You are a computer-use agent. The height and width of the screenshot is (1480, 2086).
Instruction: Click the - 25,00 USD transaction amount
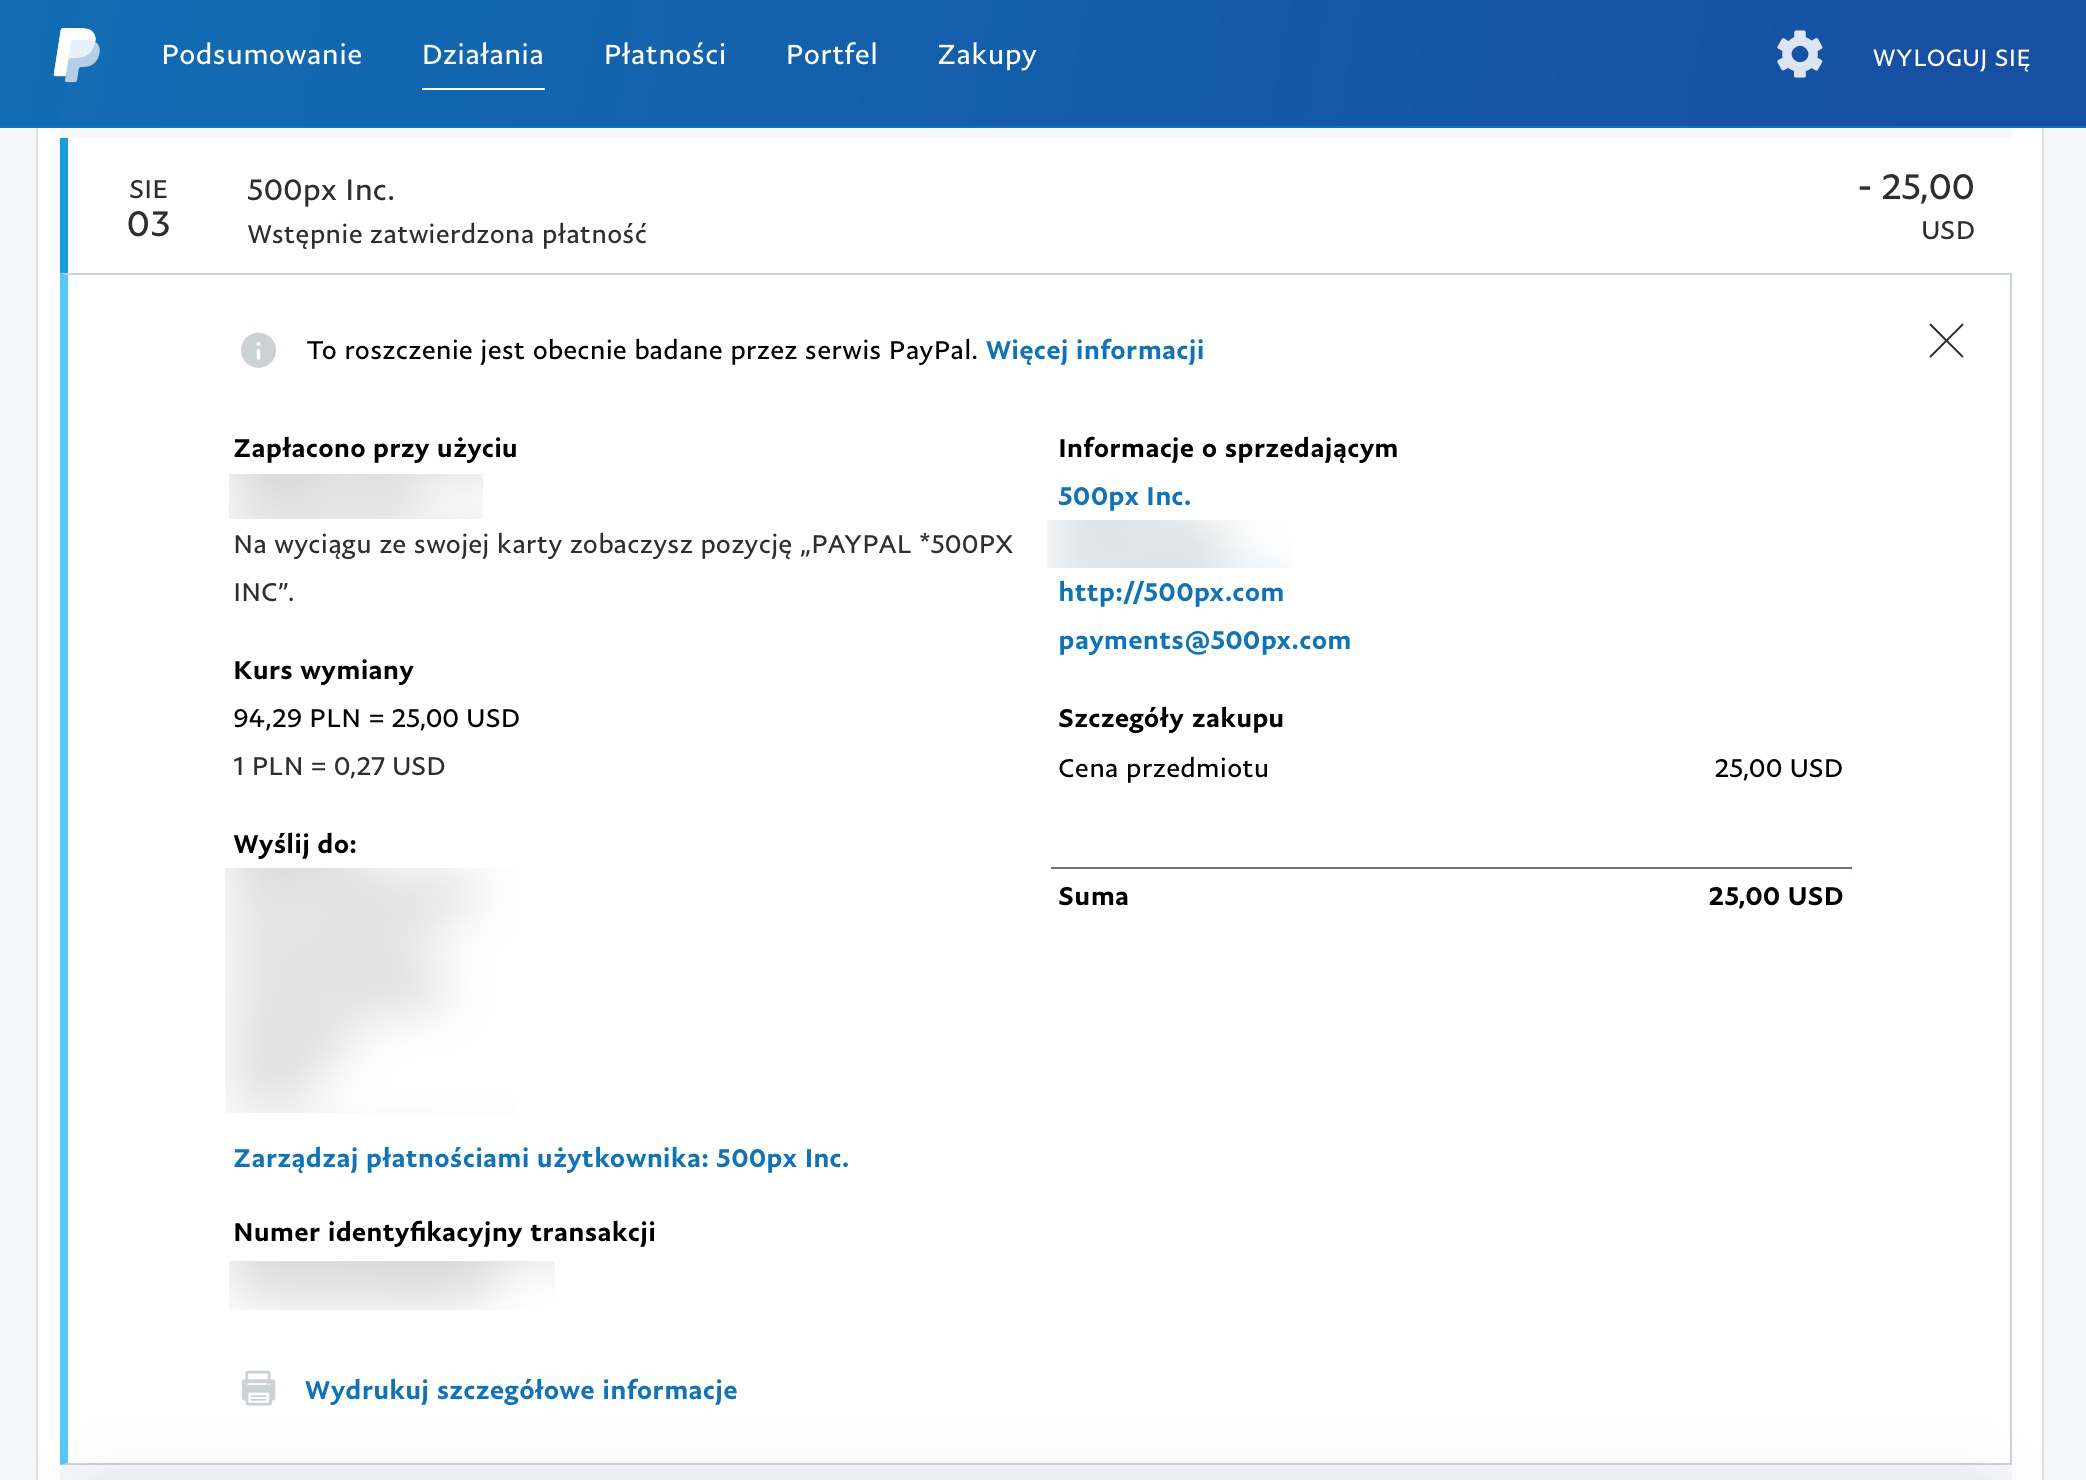[x=1915, y=206]
